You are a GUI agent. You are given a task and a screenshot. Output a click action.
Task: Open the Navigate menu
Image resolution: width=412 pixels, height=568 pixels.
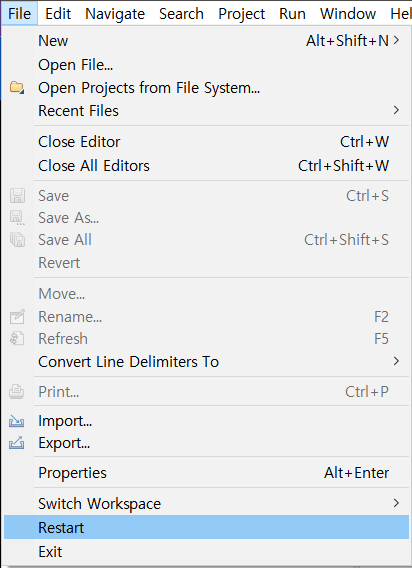pyautogui.click(x=115, y=14)
